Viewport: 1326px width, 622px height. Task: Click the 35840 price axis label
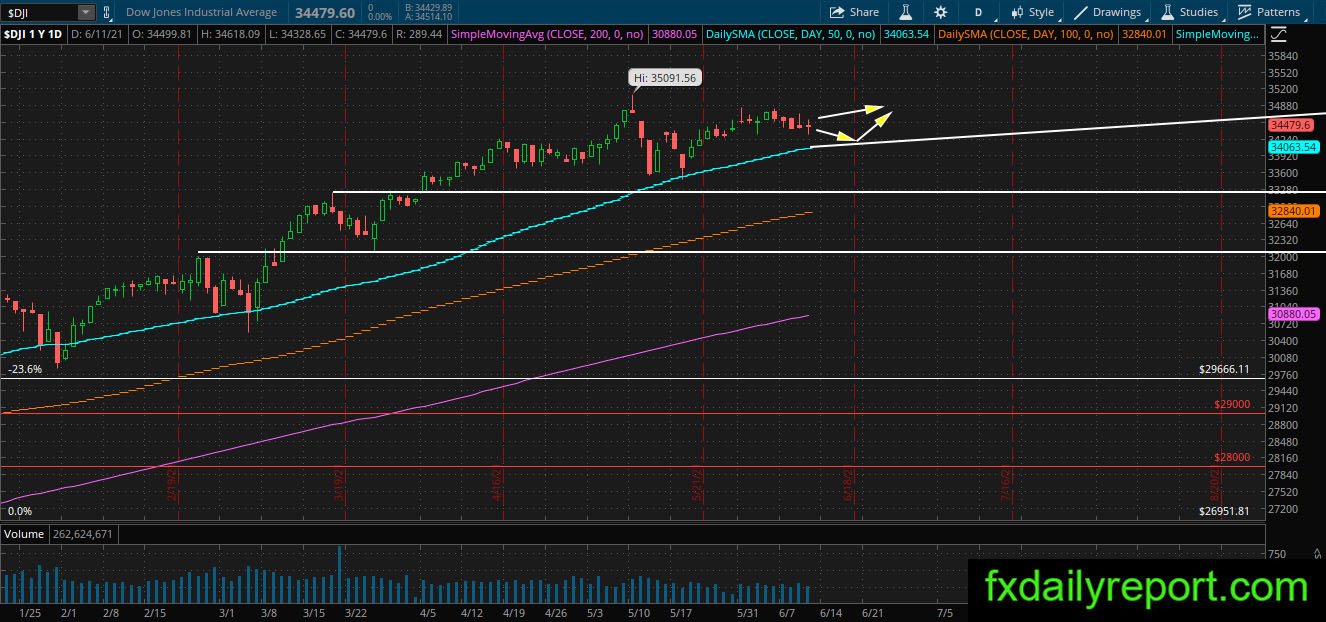click(x=1282, y=56)
